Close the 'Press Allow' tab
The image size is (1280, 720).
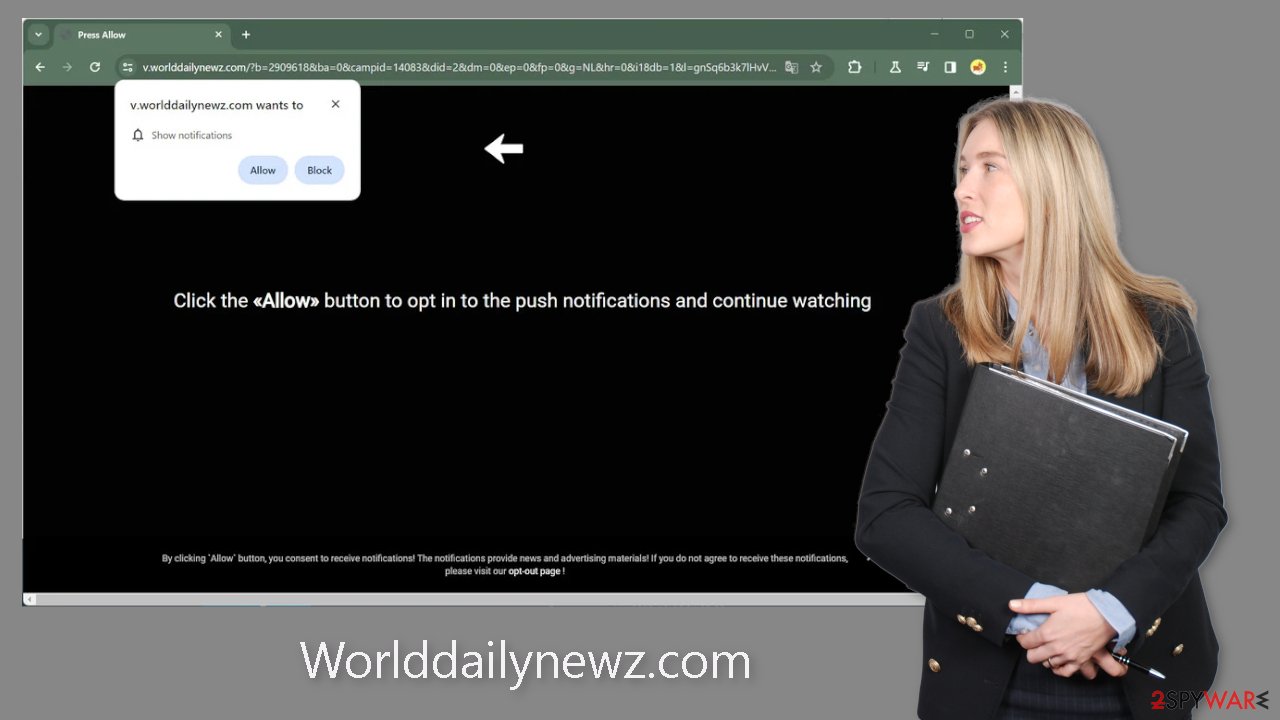(218, 34)
